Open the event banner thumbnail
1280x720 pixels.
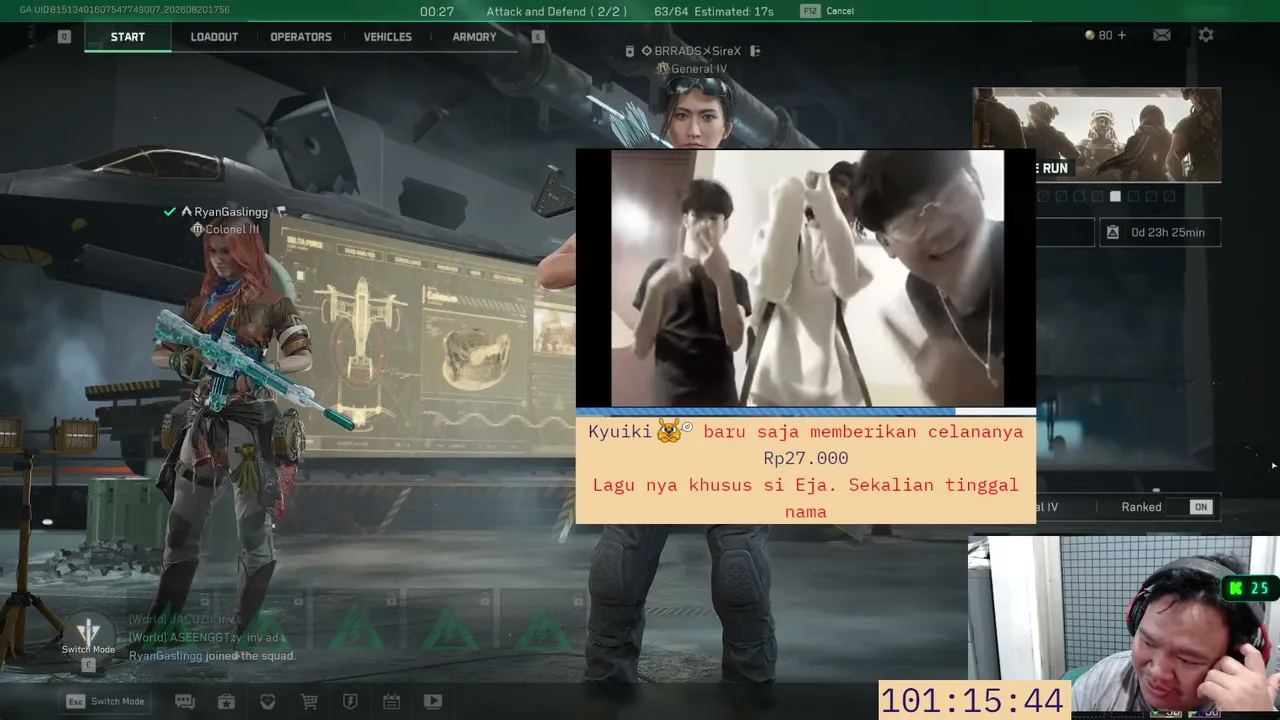click(x=1097, y=134)
